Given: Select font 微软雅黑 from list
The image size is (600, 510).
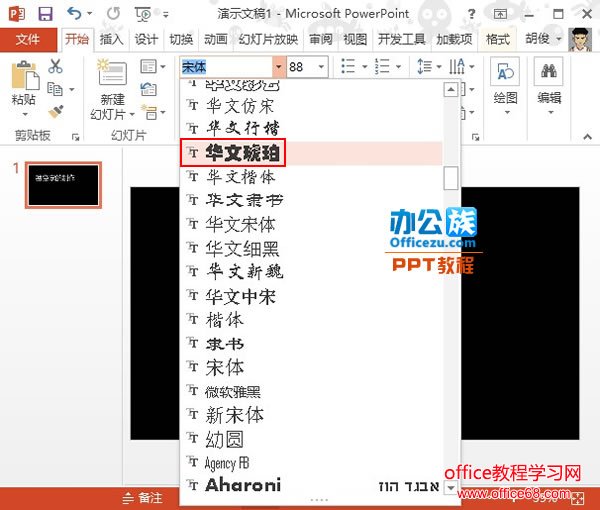Looking at the screenshot, I should pos(311,391).
